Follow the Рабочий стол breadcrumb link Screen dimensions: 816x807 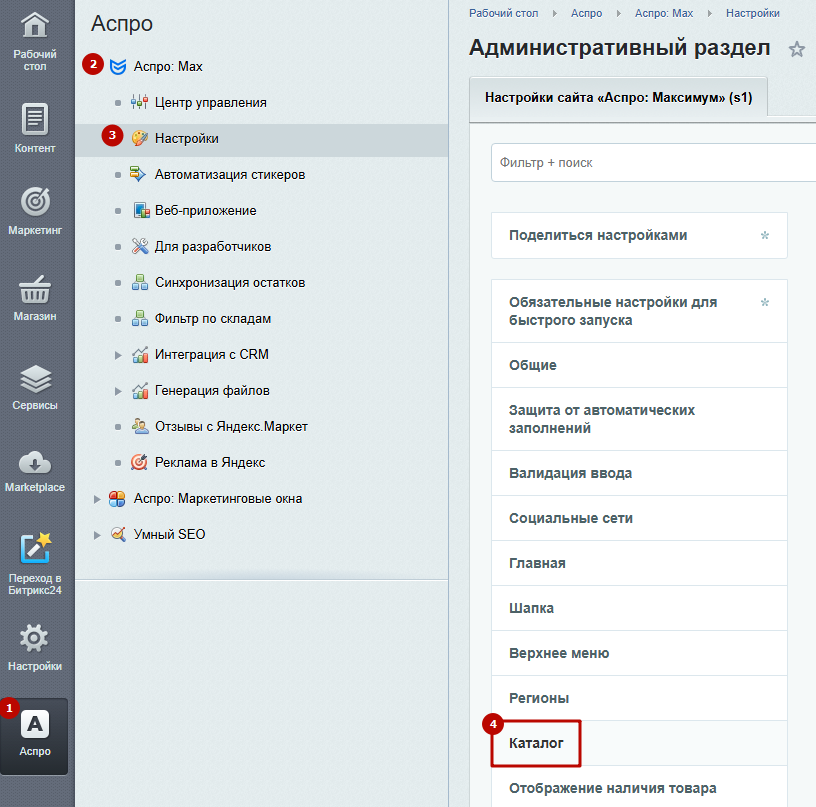pos(503,13)
